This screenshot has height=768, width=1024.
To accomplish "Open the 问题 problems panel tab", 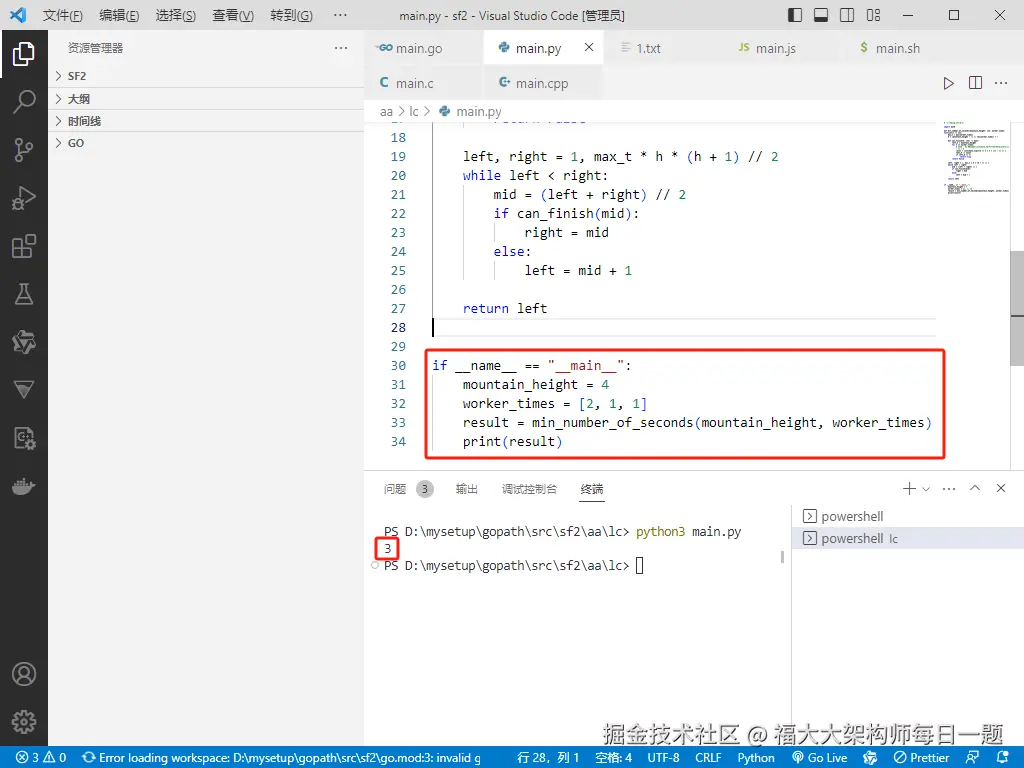I will pyautogui.click(x=408, y=488).
